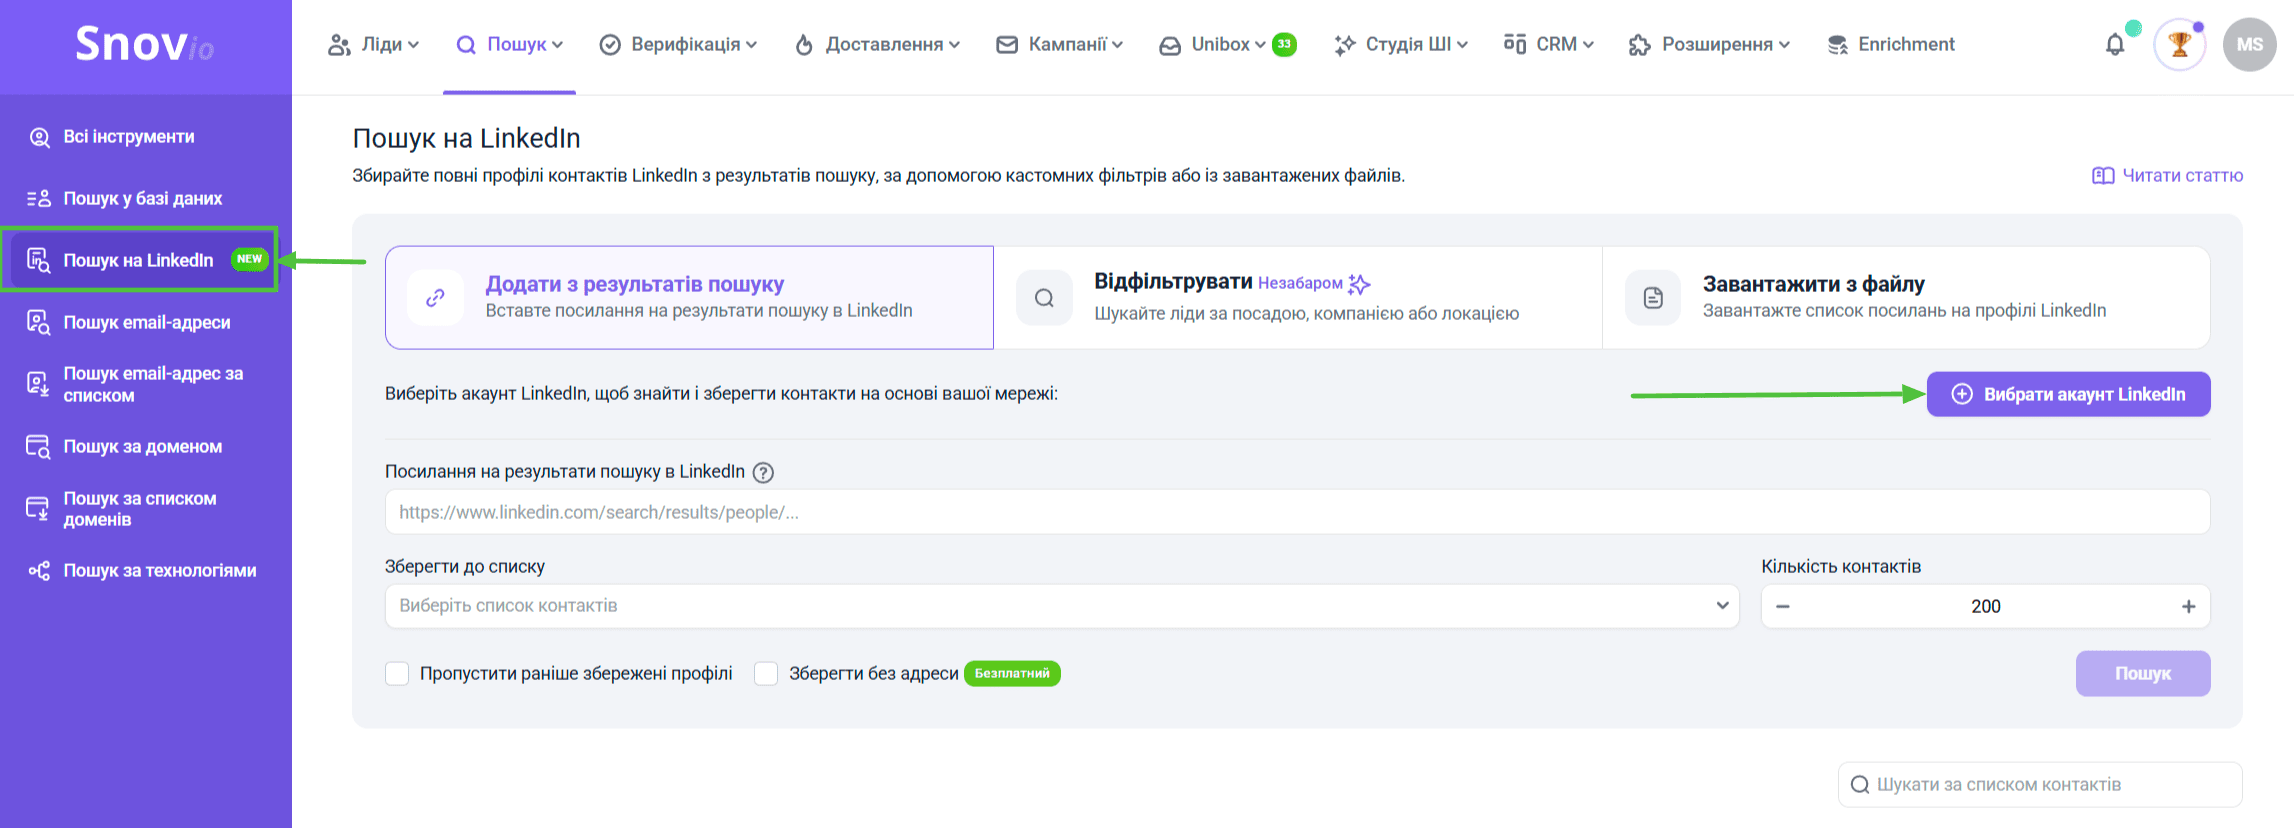This screenshot has width=2294, height=828.
Task: Increase contact count with plus button
Action: pyautogui.click(x=2188, y=607)
